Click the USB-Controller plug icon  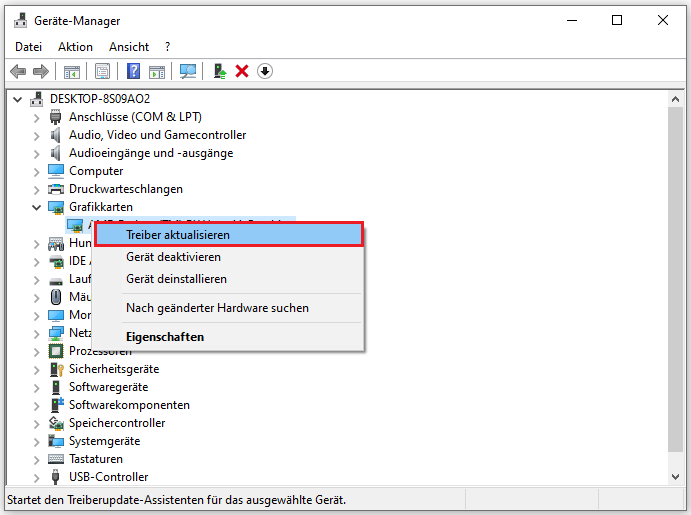(x=56, y=477)
